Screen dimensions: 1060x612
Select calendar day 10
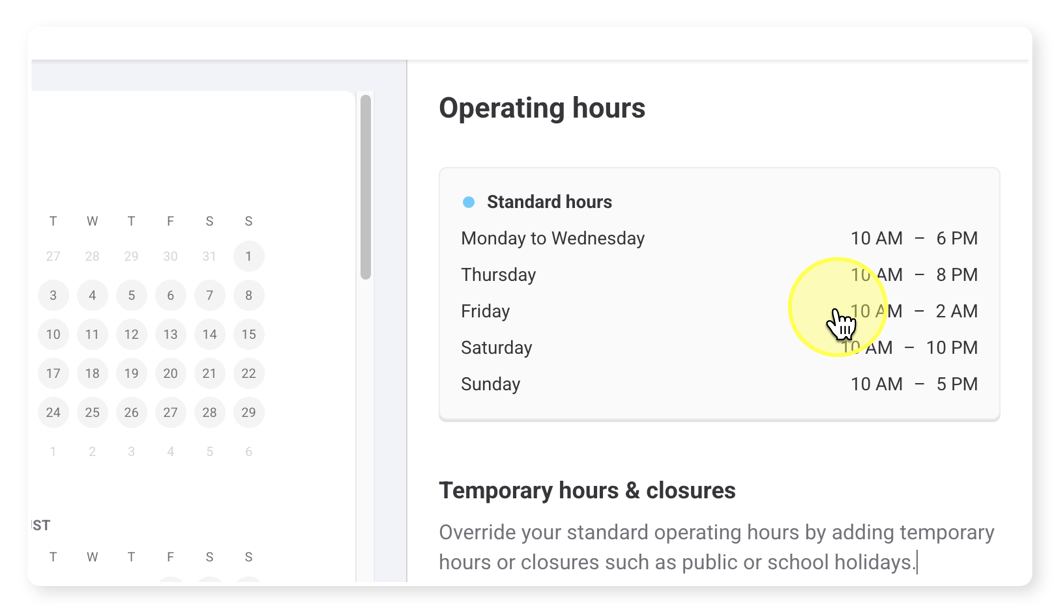[x=53, y=334]
